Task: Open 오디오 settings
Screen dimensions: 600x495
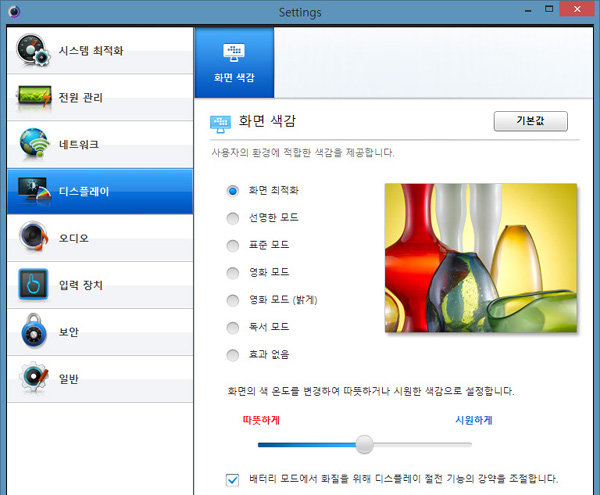Action: [x=100, y=238]
